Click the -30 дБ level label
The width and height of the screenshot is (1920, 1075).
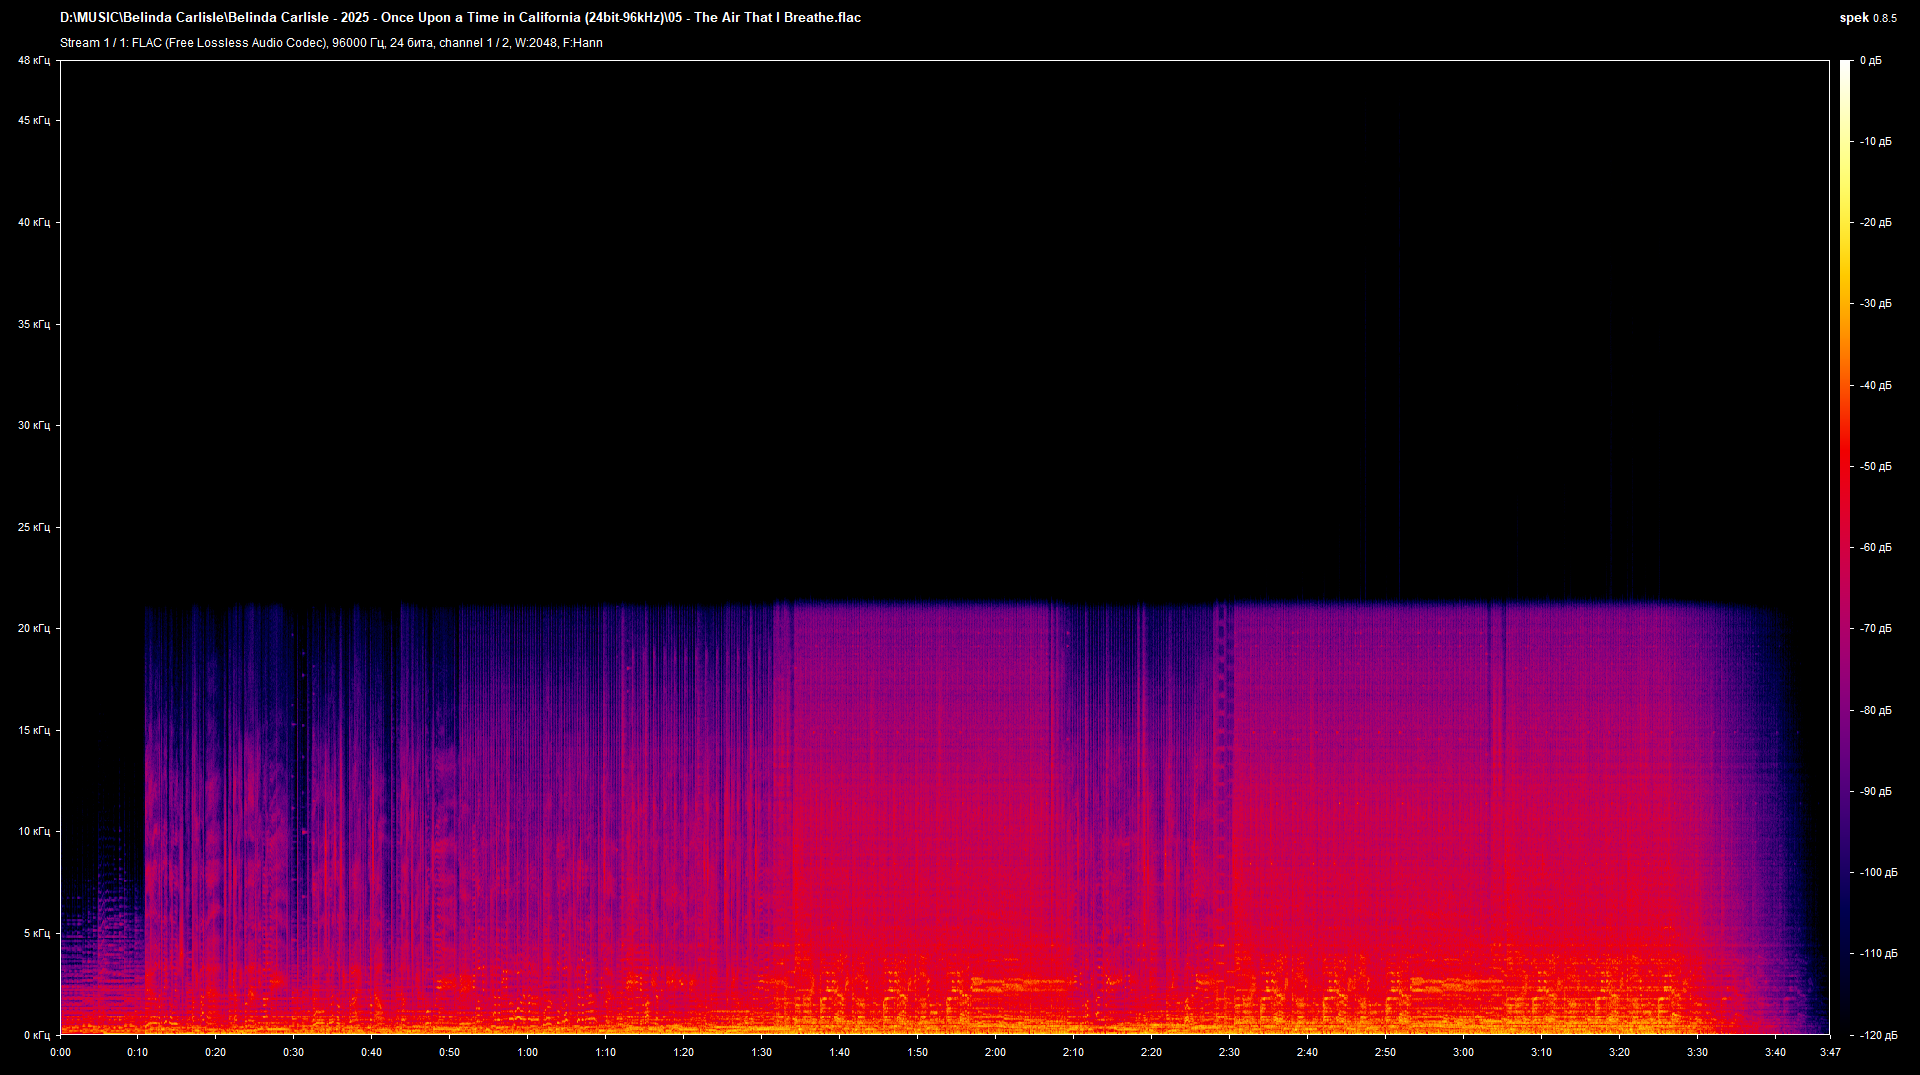(x=1875, y=303)
